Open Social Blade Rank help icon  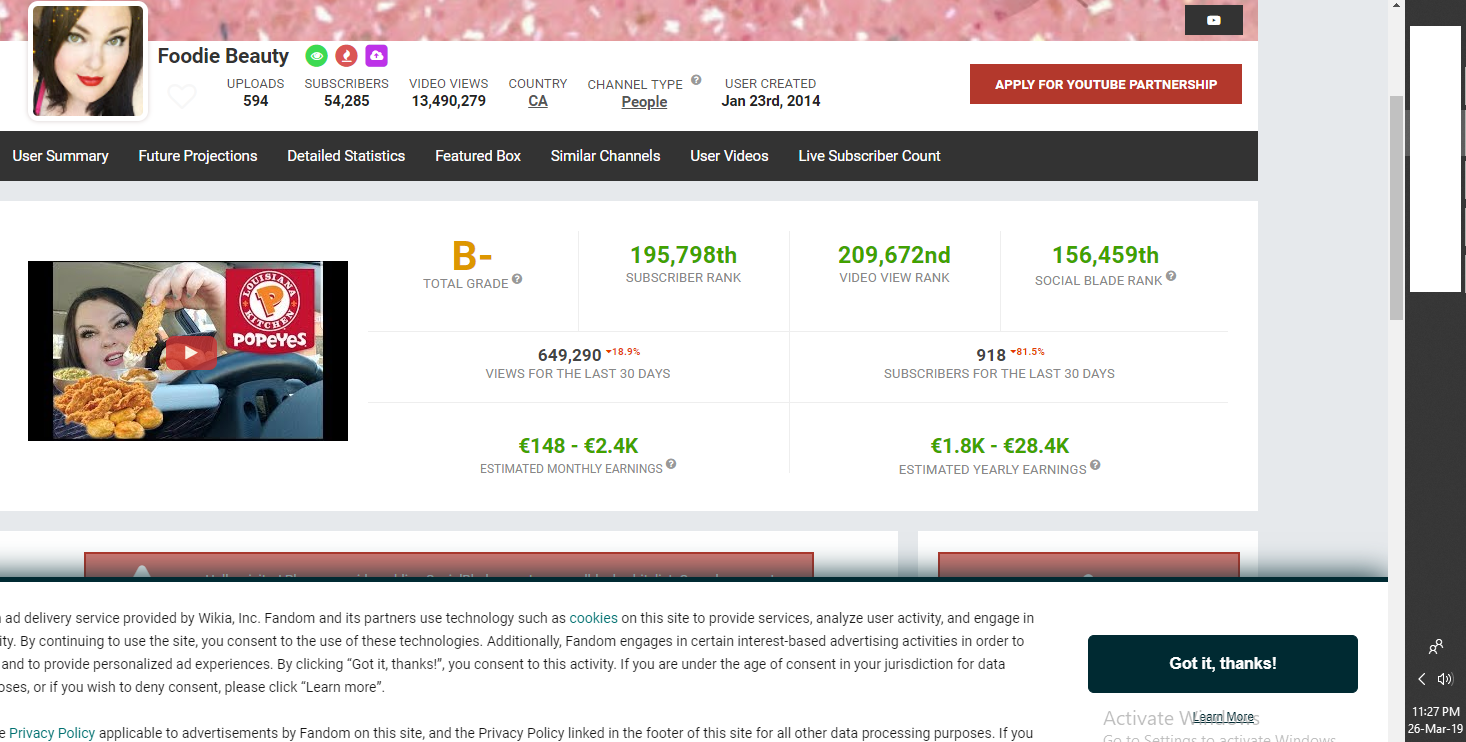1171,276
